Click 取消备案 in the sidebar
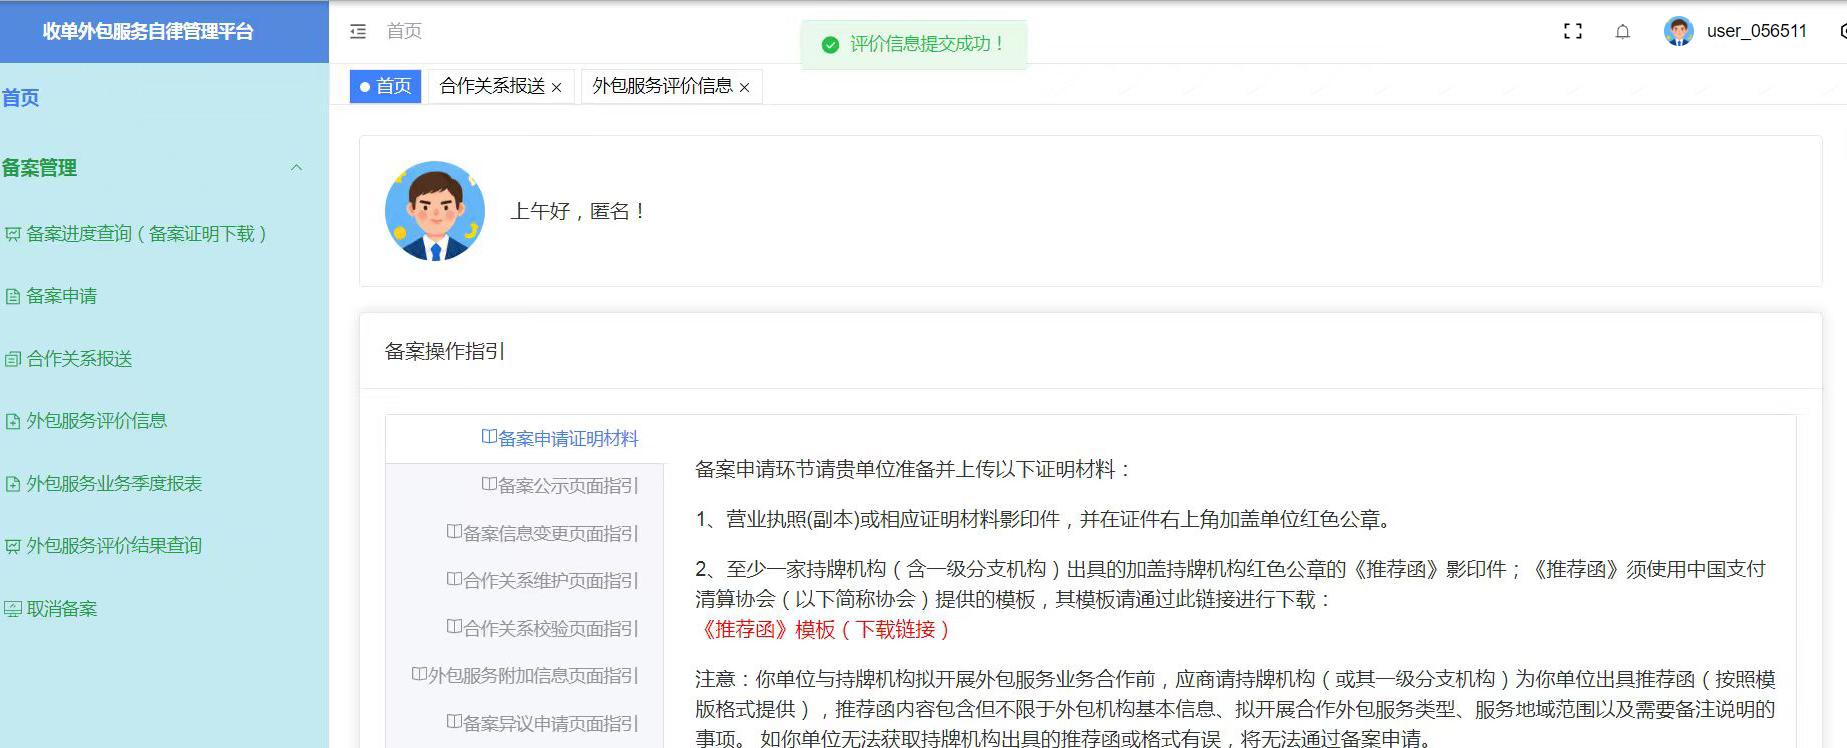Image resolution: width=1847 pixels, height=748 pixels. (61, 609)
